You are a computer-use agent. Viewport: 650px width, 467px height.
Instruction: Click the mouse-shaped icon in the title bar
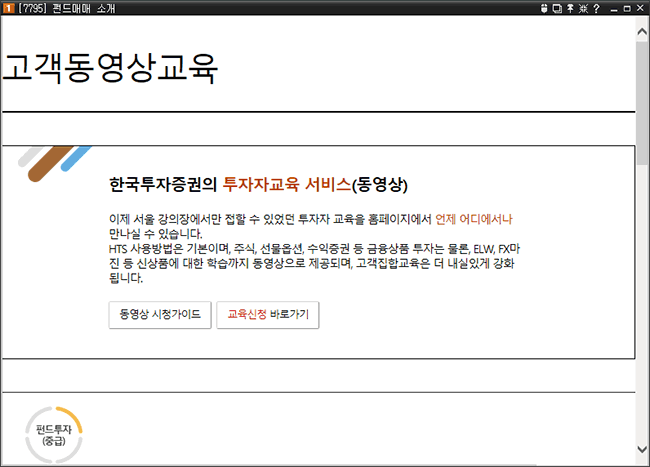click(x=544, y=8)
